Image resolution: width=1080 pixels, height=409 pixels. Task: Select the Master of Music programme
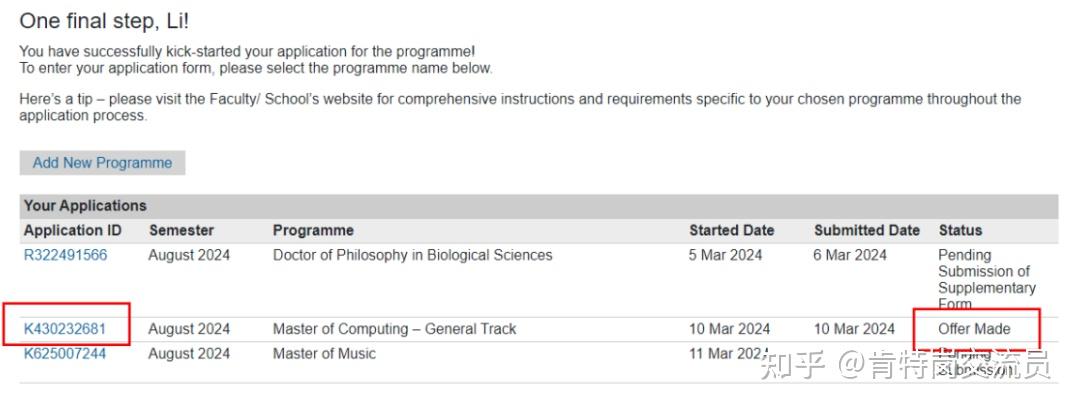(324, 353)
